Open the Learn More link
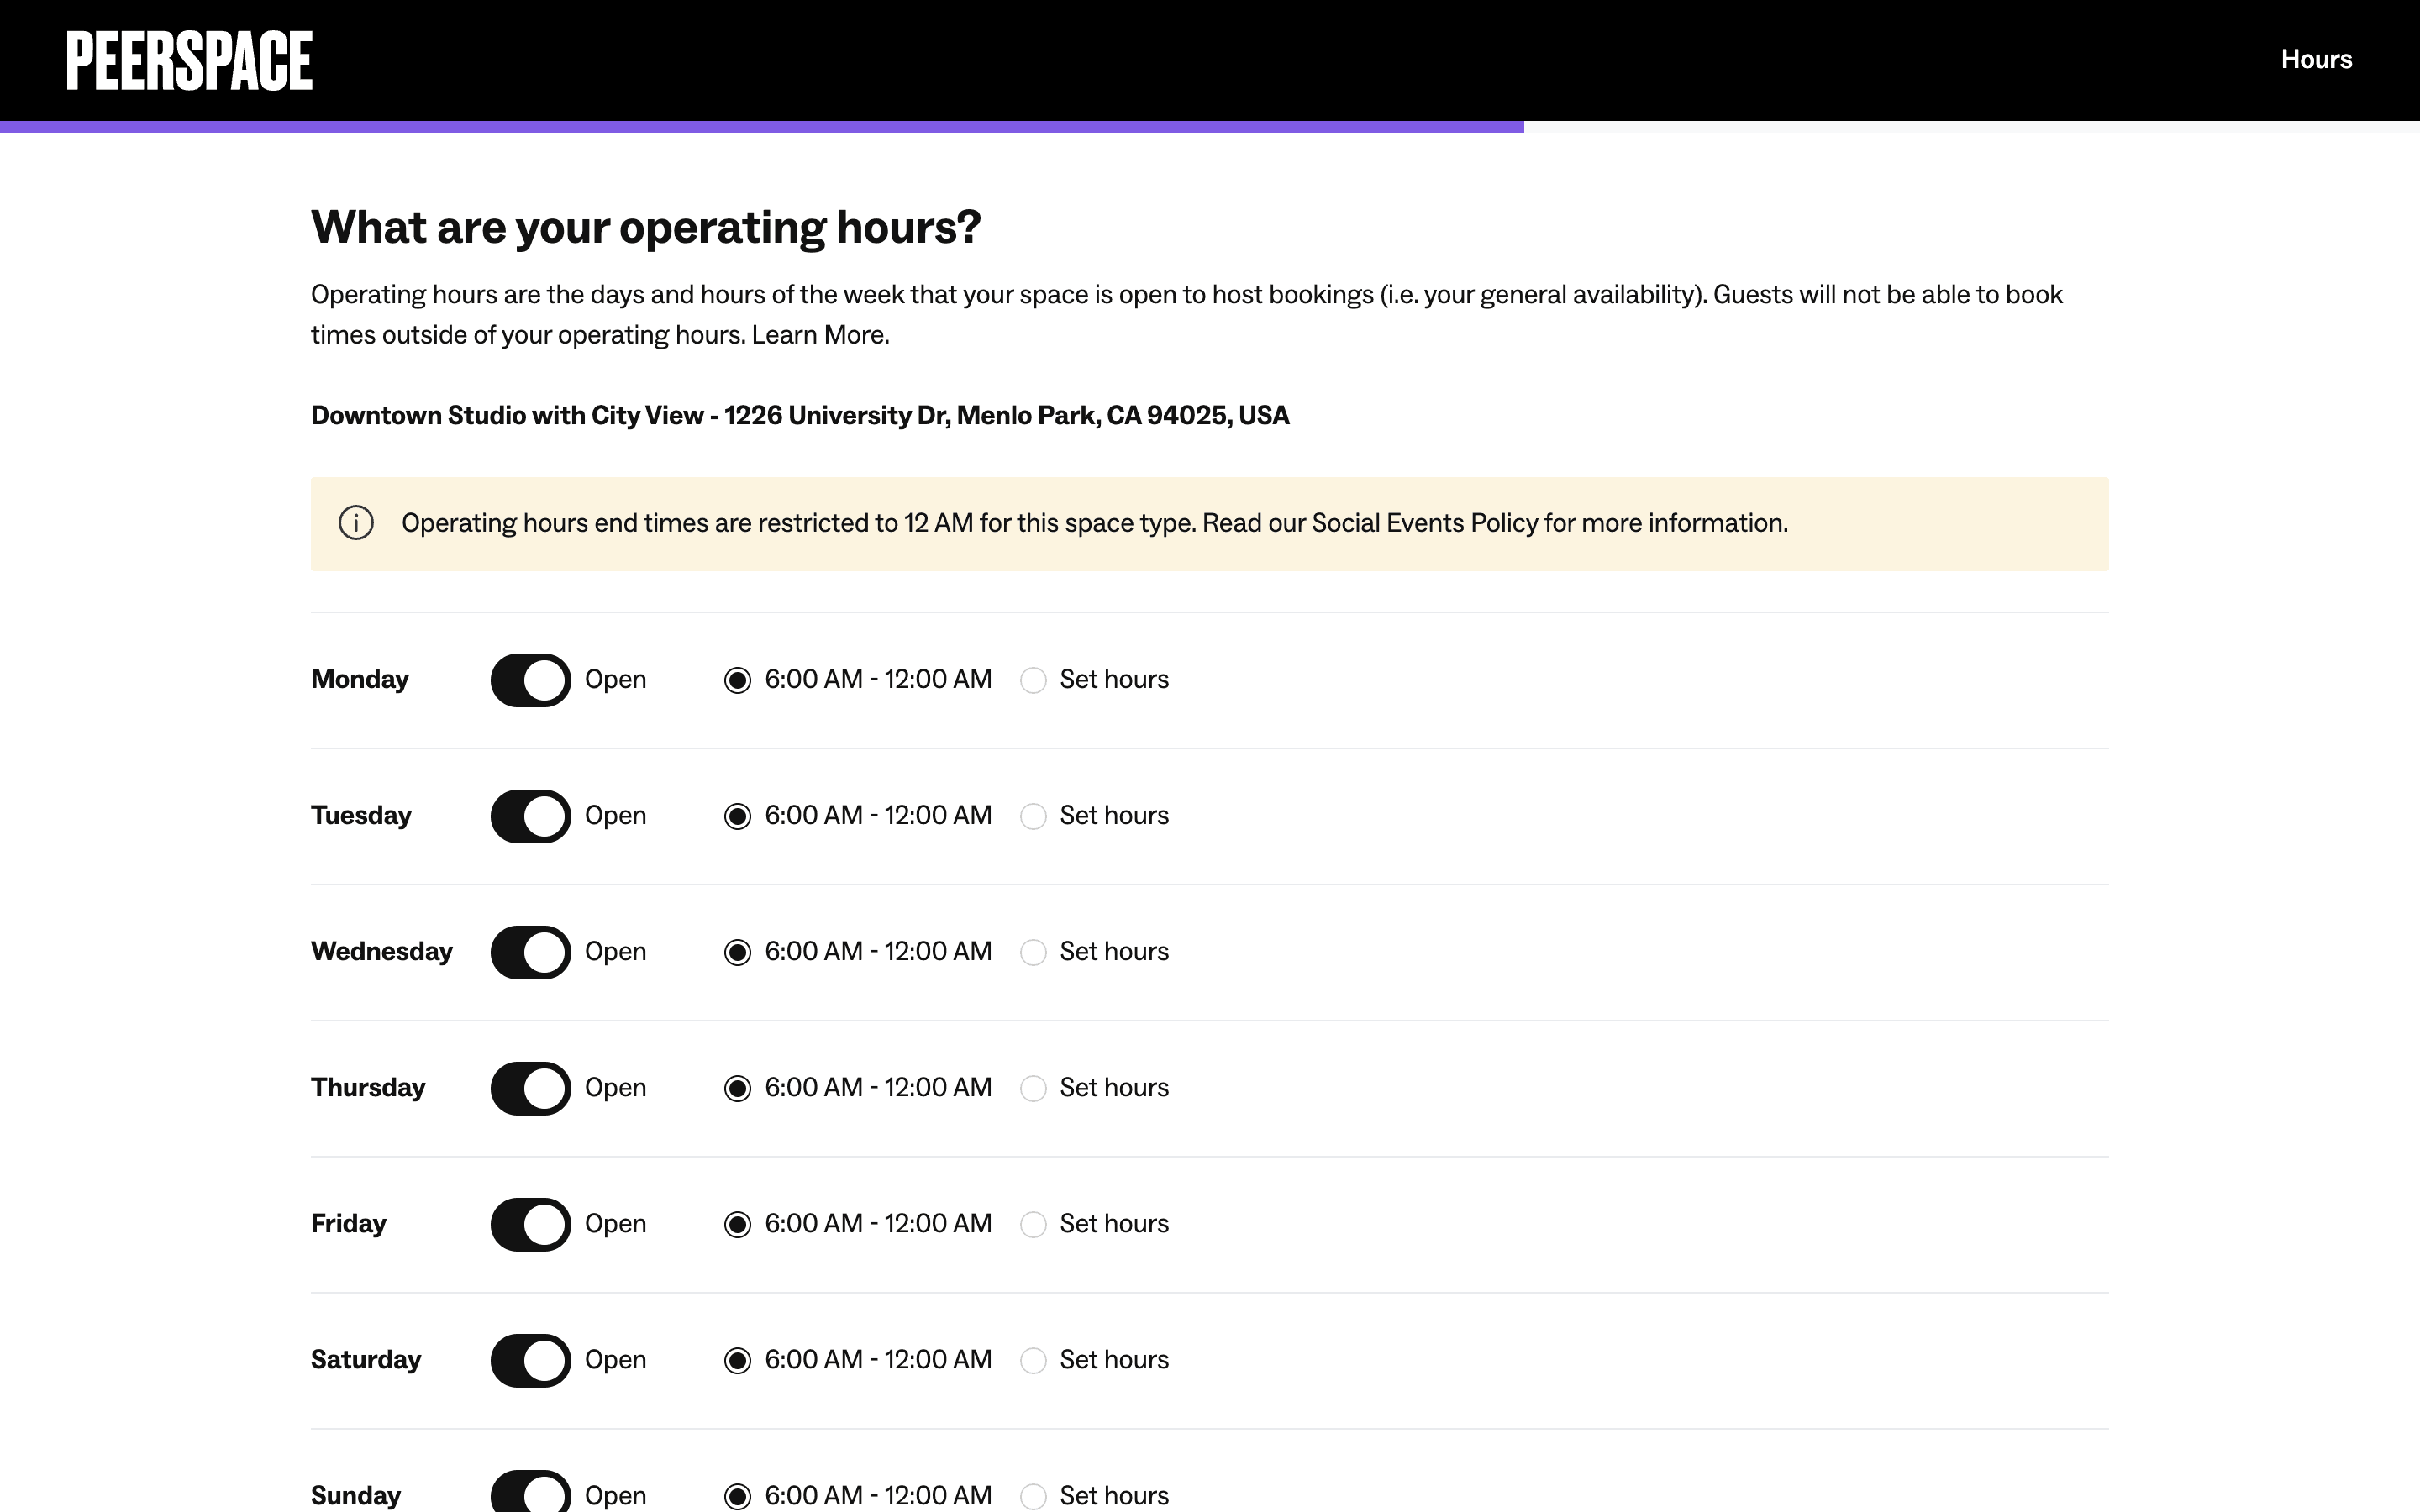 (x=819, y=335)
